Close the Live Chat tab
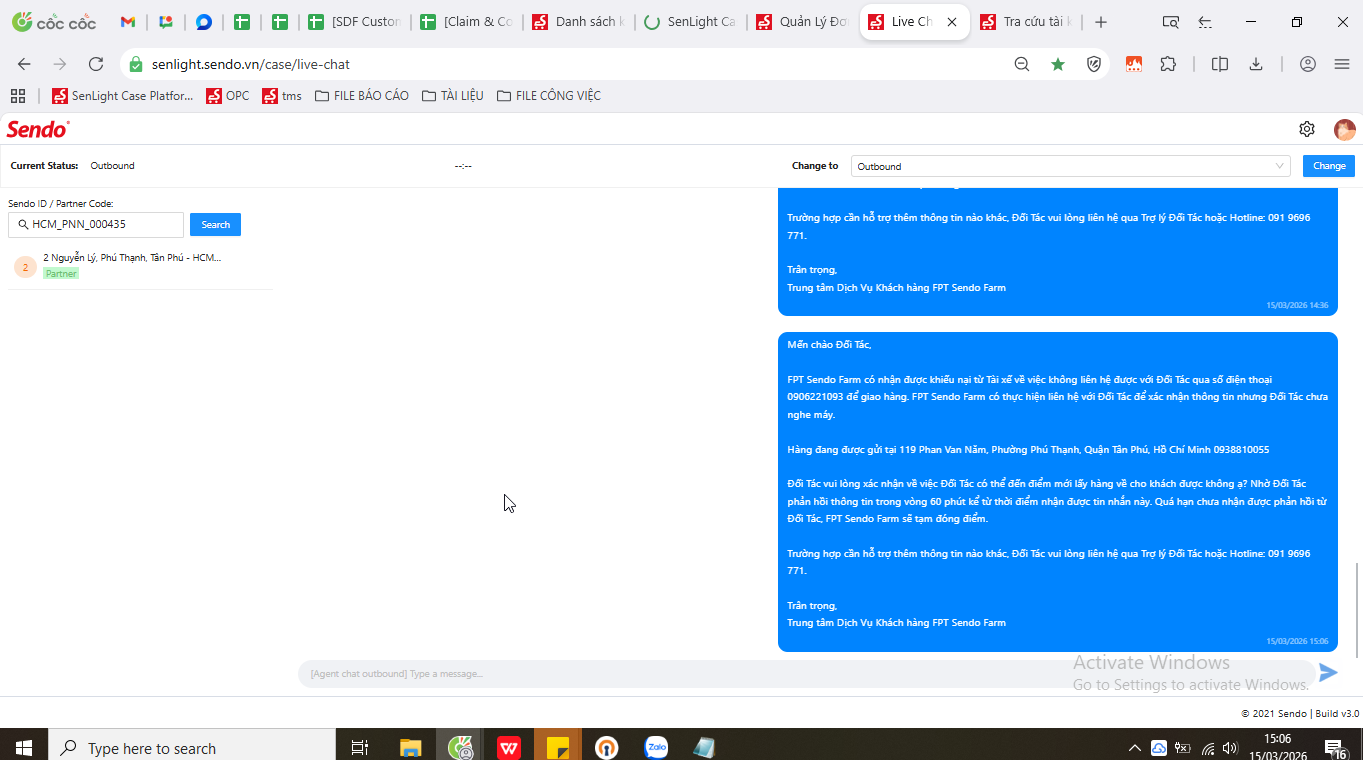The width and height of the screenshot is (1363, 760). 951,22
